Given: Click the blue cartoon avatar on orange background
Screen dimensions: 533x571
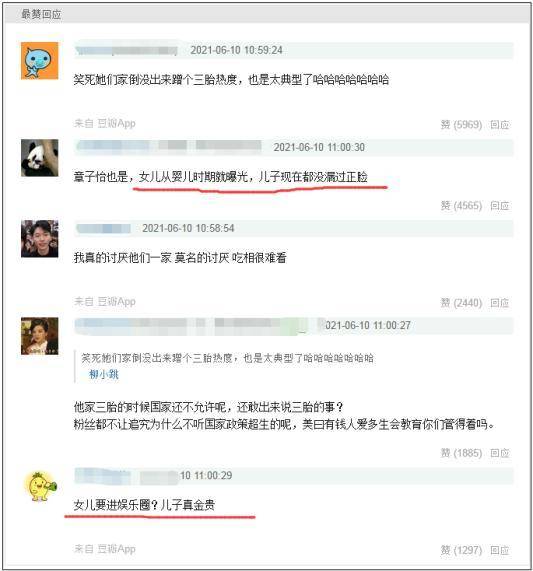Looking at the screenshot, I should (39, 60).
